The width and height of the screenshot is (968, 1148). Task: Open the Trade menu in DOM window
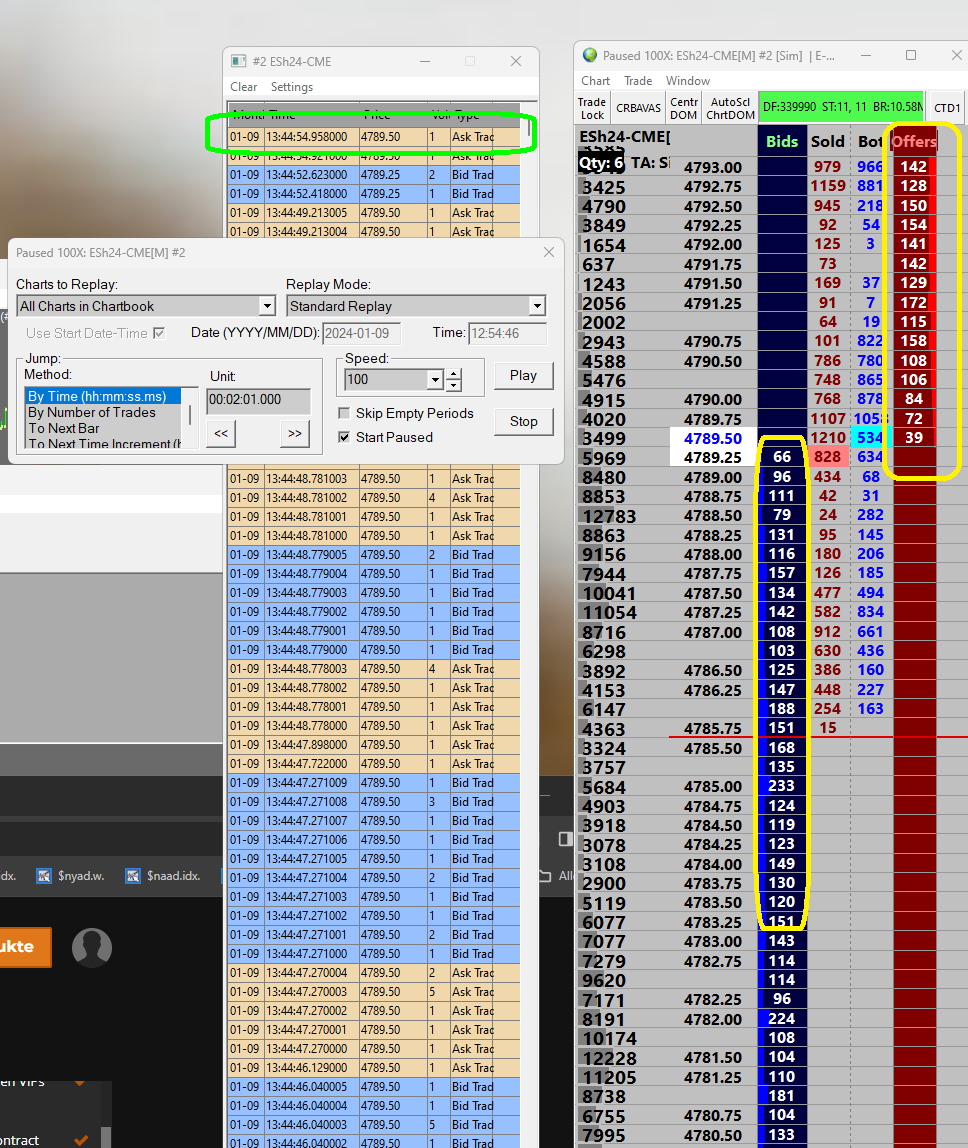(x=638, y=81)
